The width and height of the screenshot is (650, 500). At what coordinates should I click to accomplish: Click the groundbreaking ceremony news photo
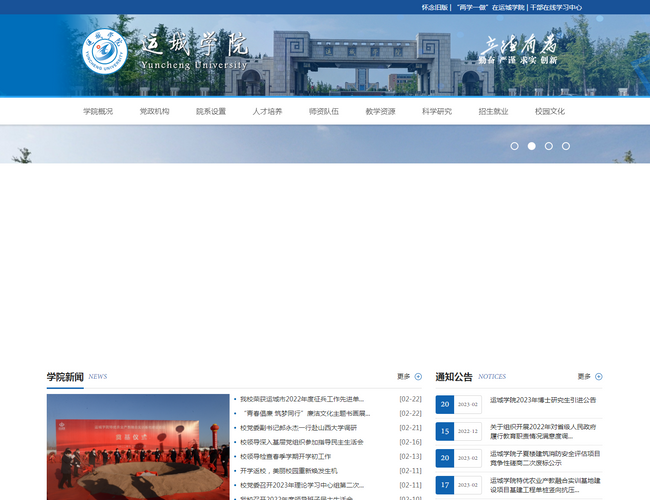coord(138,446)
